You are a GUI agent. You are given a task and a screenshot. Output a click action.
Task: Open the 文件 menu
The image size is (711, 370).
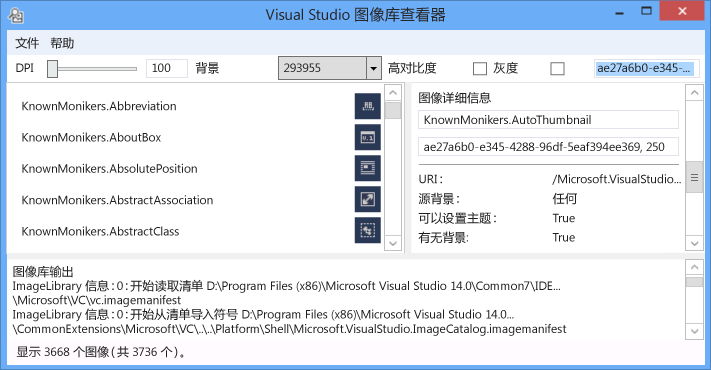pyautogui.click(x=27, y=43)
